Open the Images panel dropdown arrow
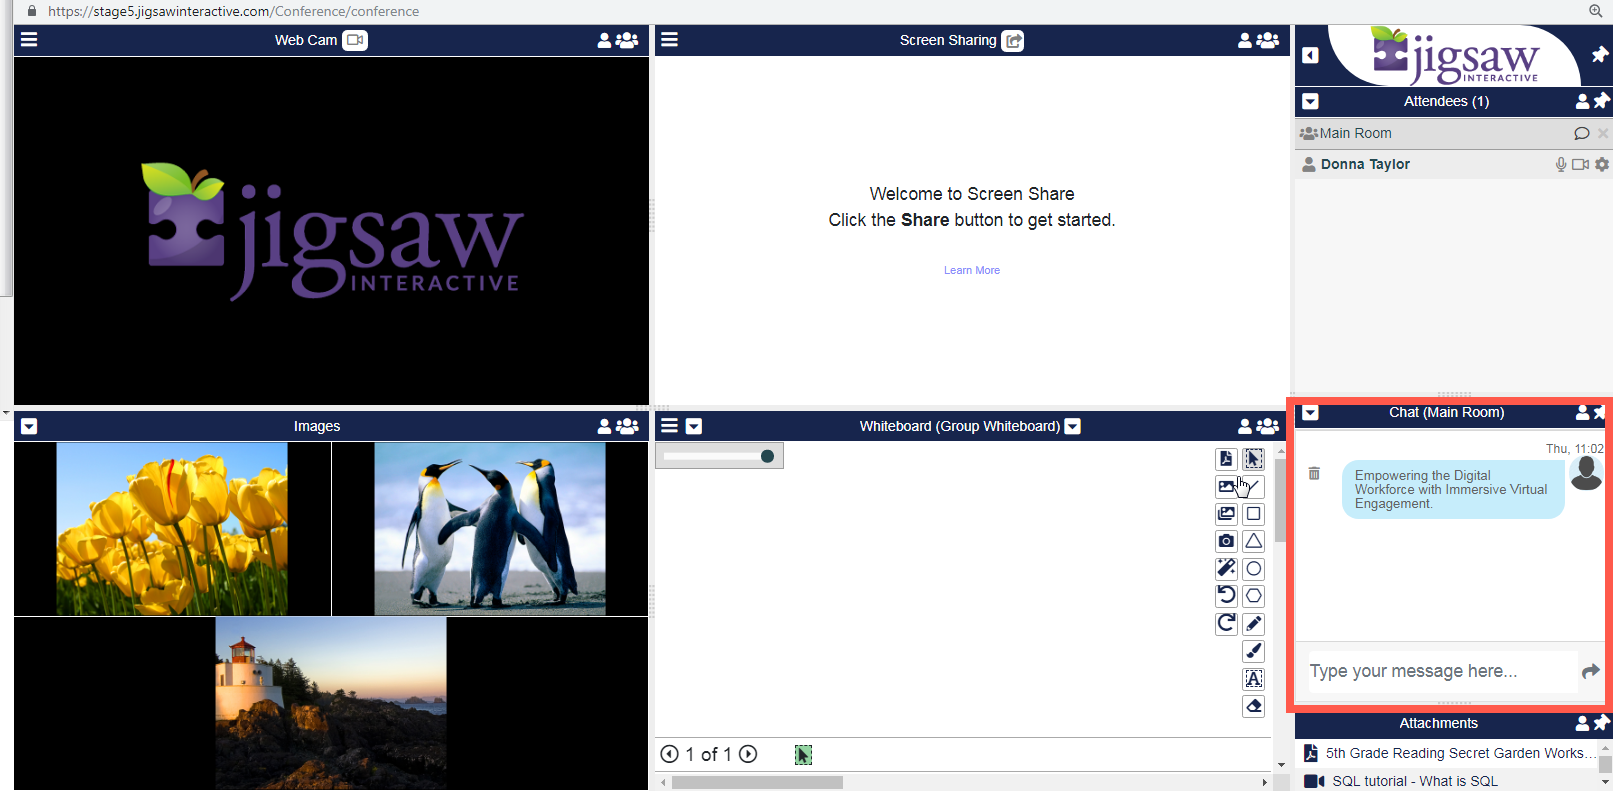Image resolution: width=1613 pixels, height=791 pixels. [x=29, y=426]
